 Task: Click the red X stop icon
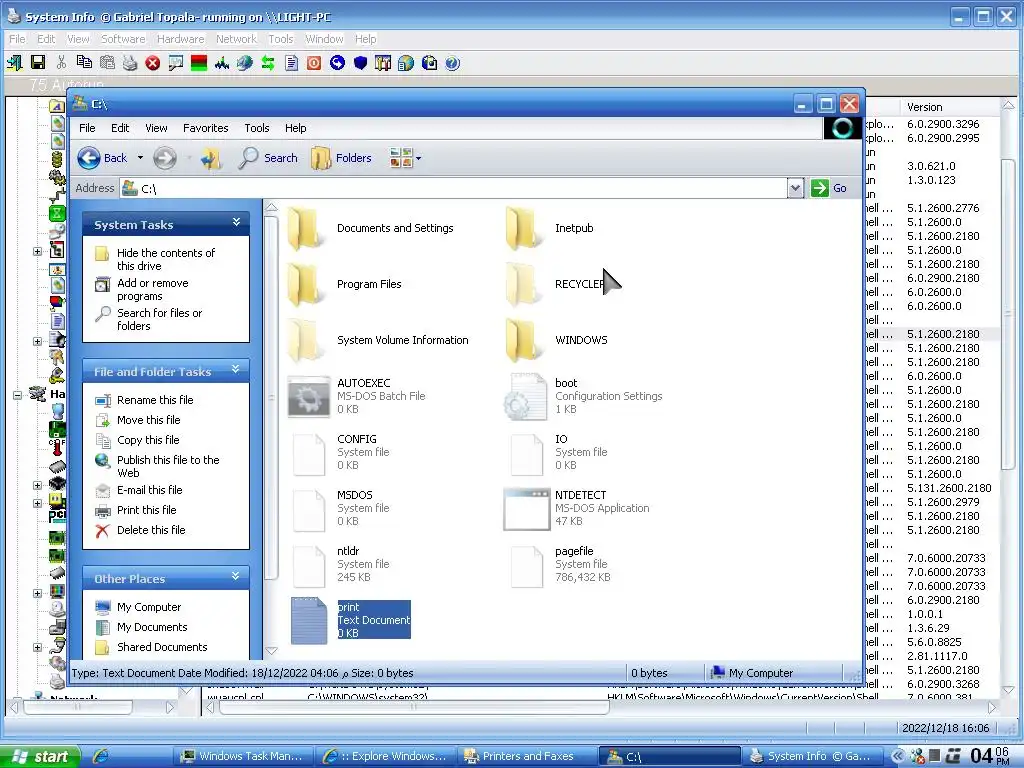[153, 63]
